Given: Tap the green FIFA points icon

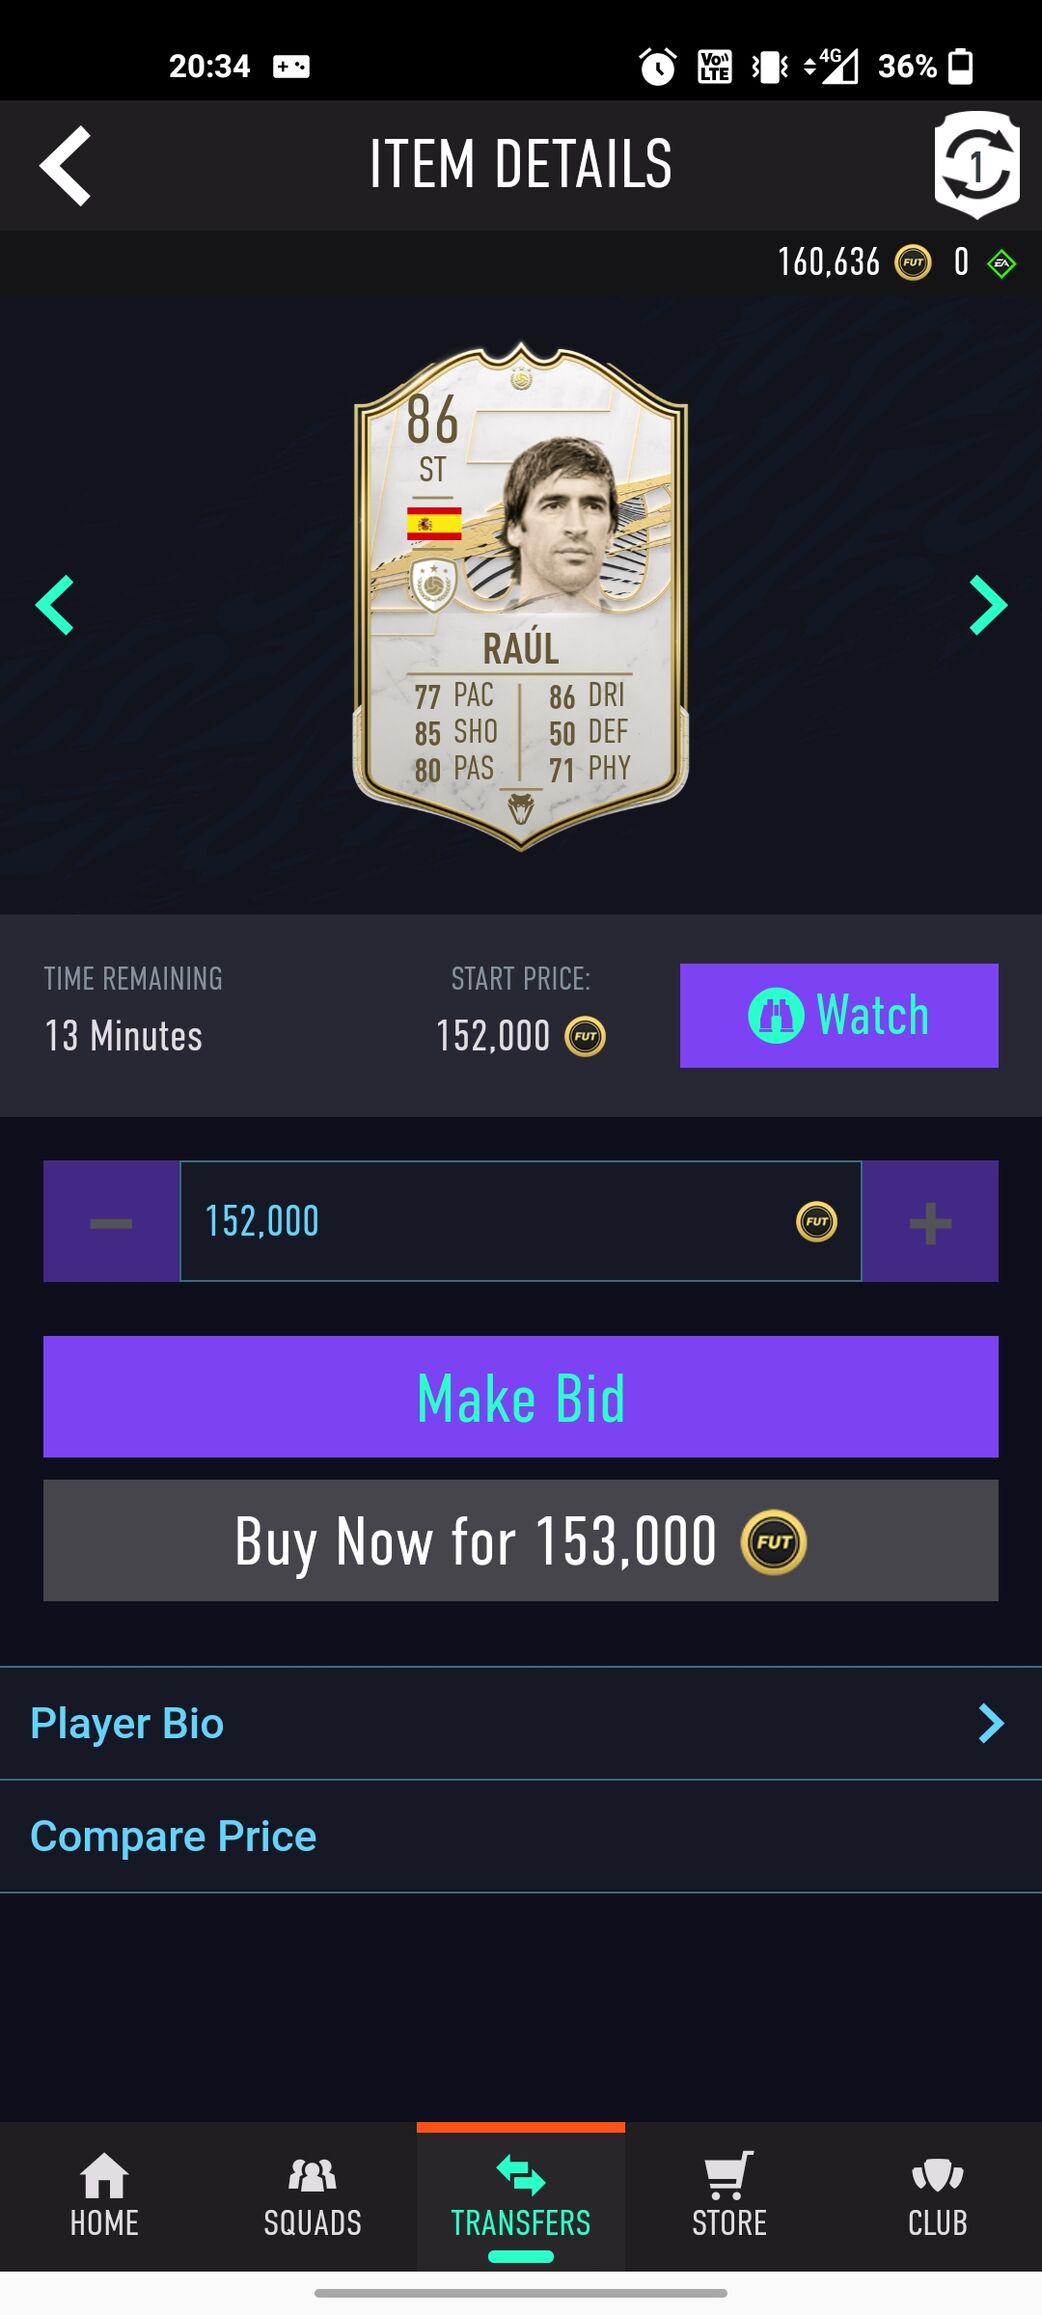Looking at the screenshot, I should pos(1001,264).
